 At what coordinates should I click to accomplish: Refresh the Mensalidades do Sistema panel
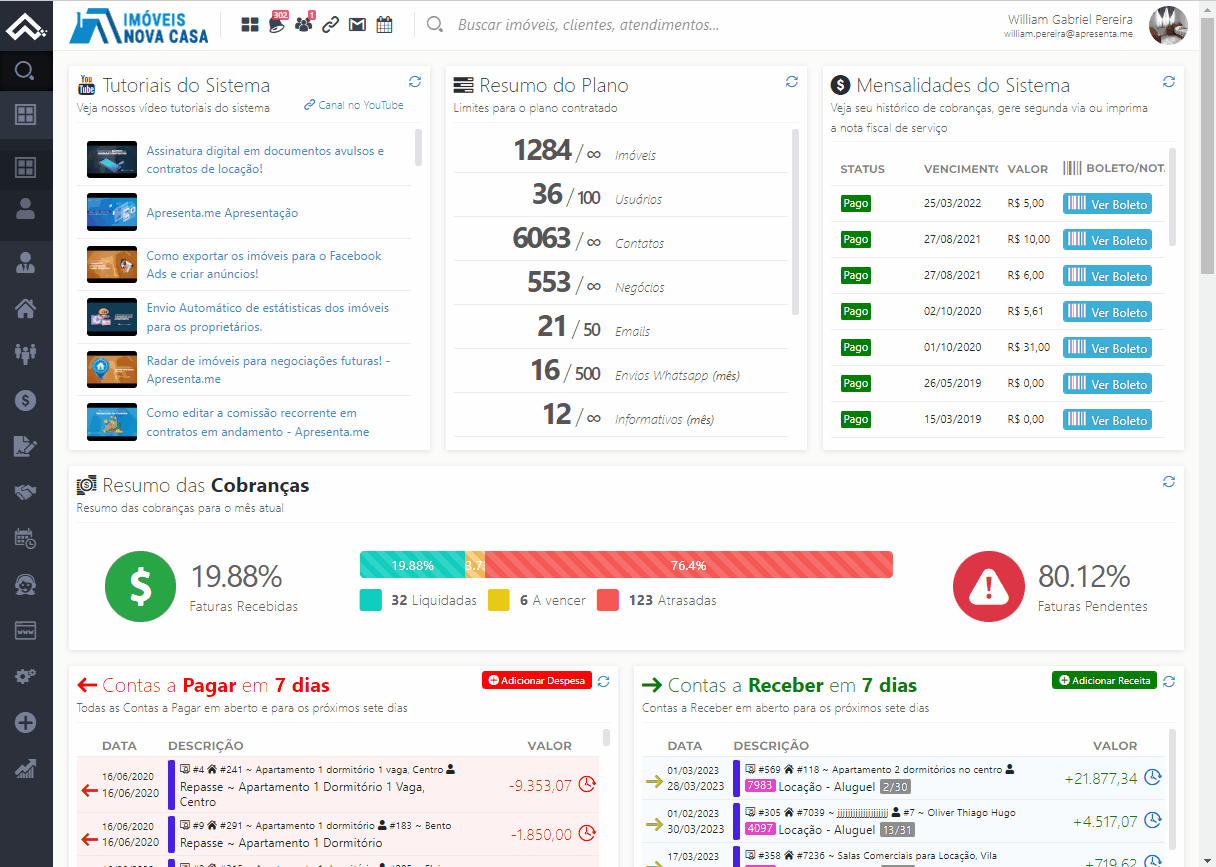click(1169, 82)
